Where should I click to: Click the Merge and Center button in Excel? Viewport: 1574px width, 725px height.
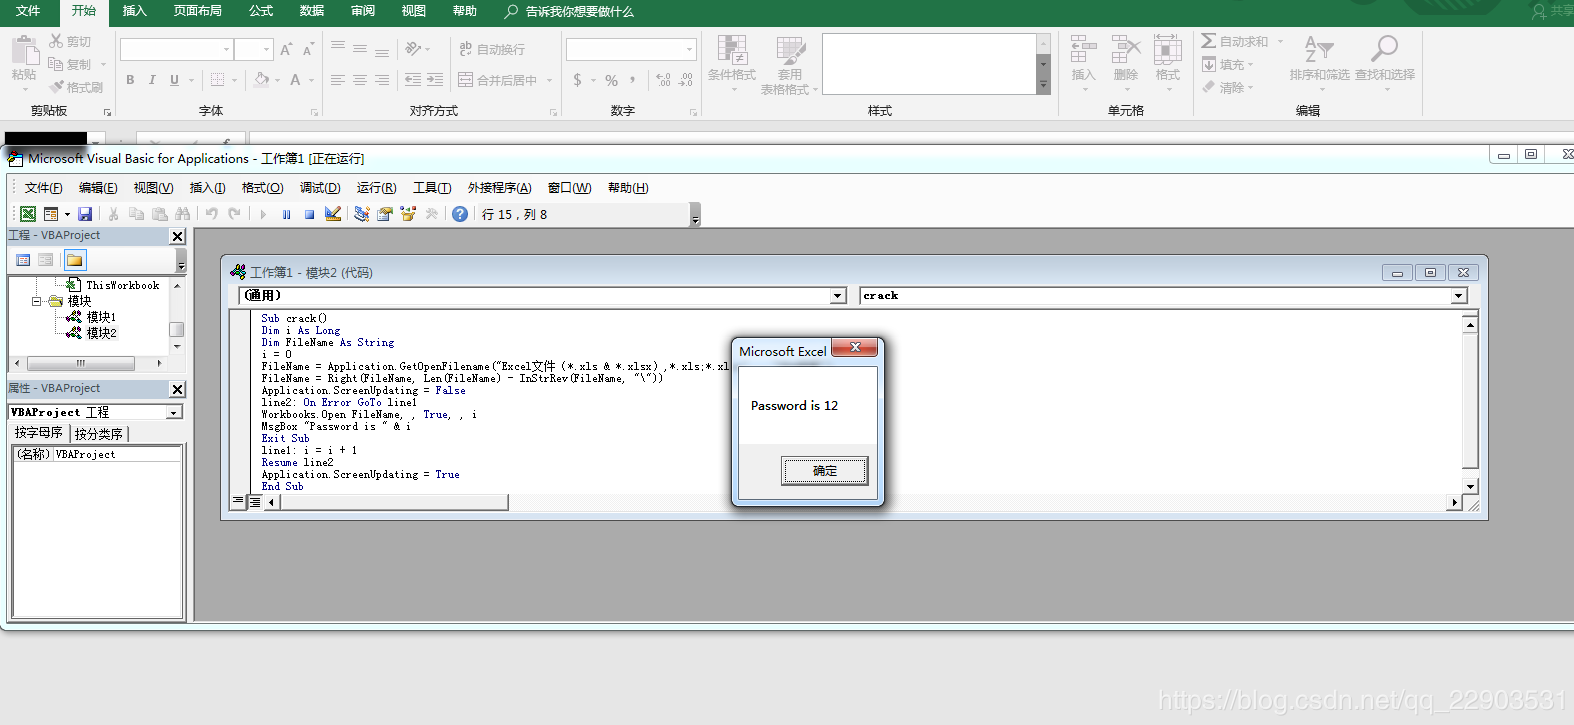pos(498,80)
